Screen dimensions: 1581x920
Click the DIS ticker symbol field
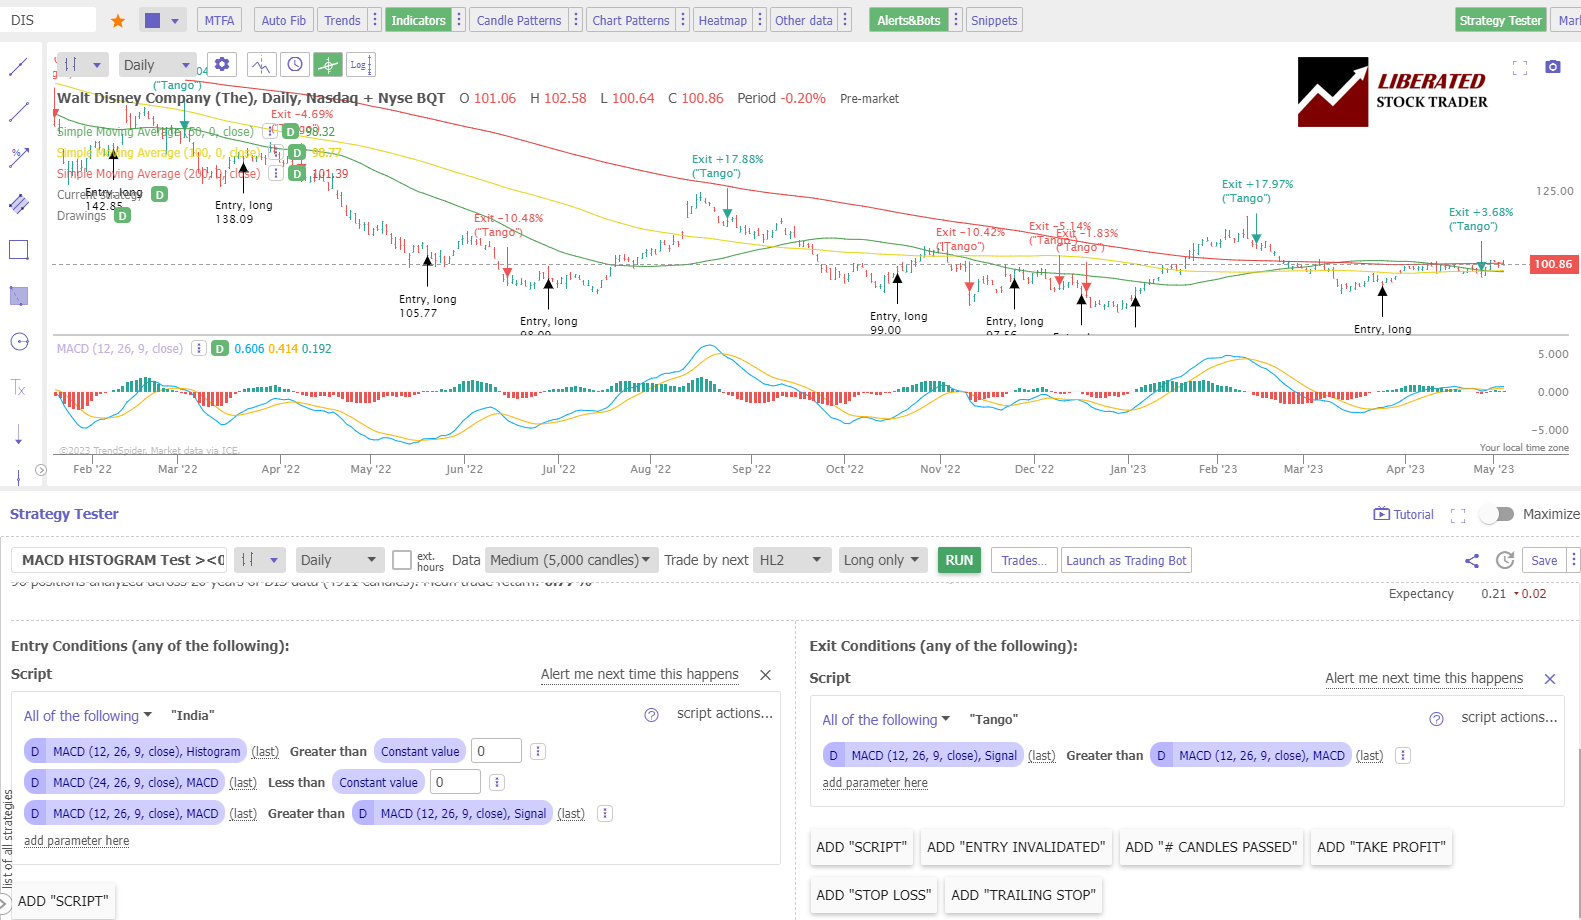tap(50, 20)
